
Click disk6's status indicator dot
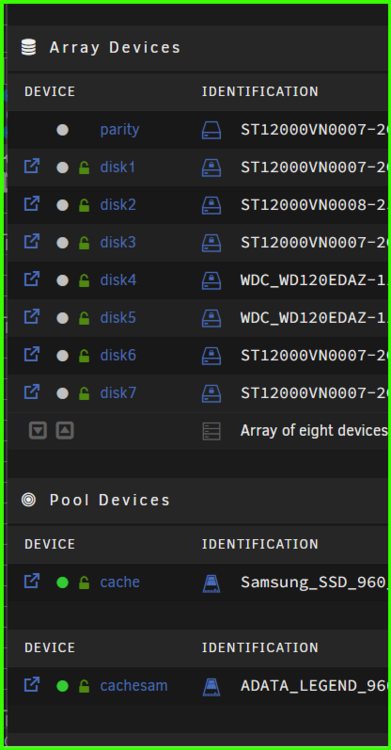(x=62, y=356)
